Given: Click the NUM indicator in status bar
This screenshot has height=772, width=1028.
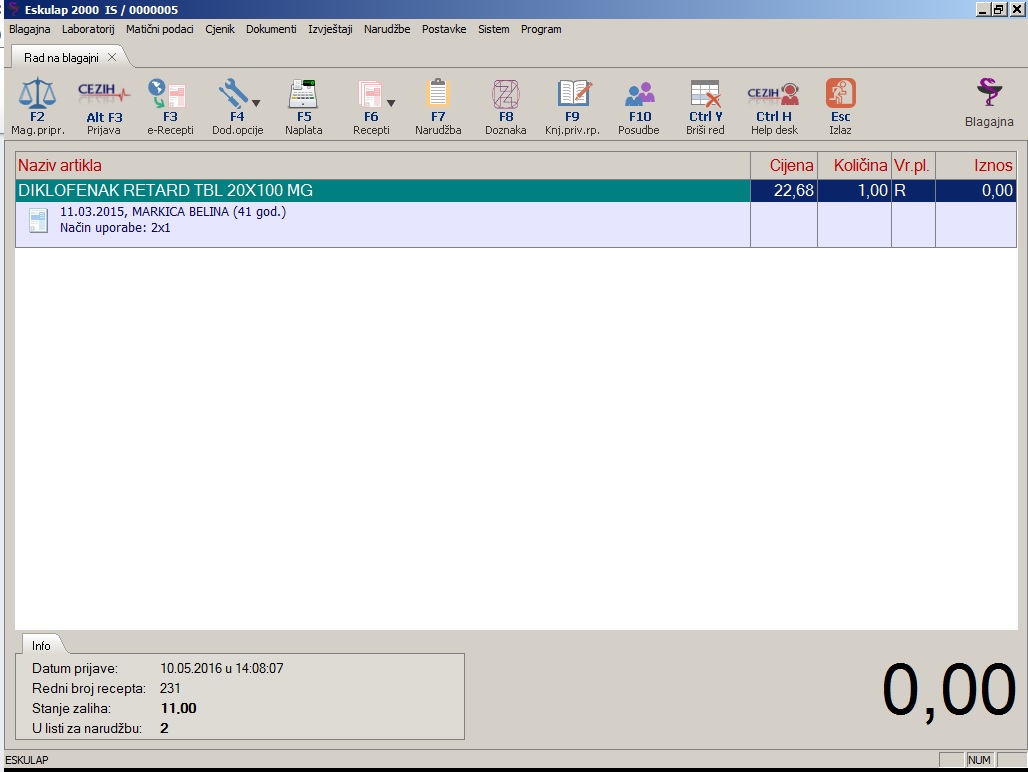Looking at the screenshot, I should (x=979, y=760).
